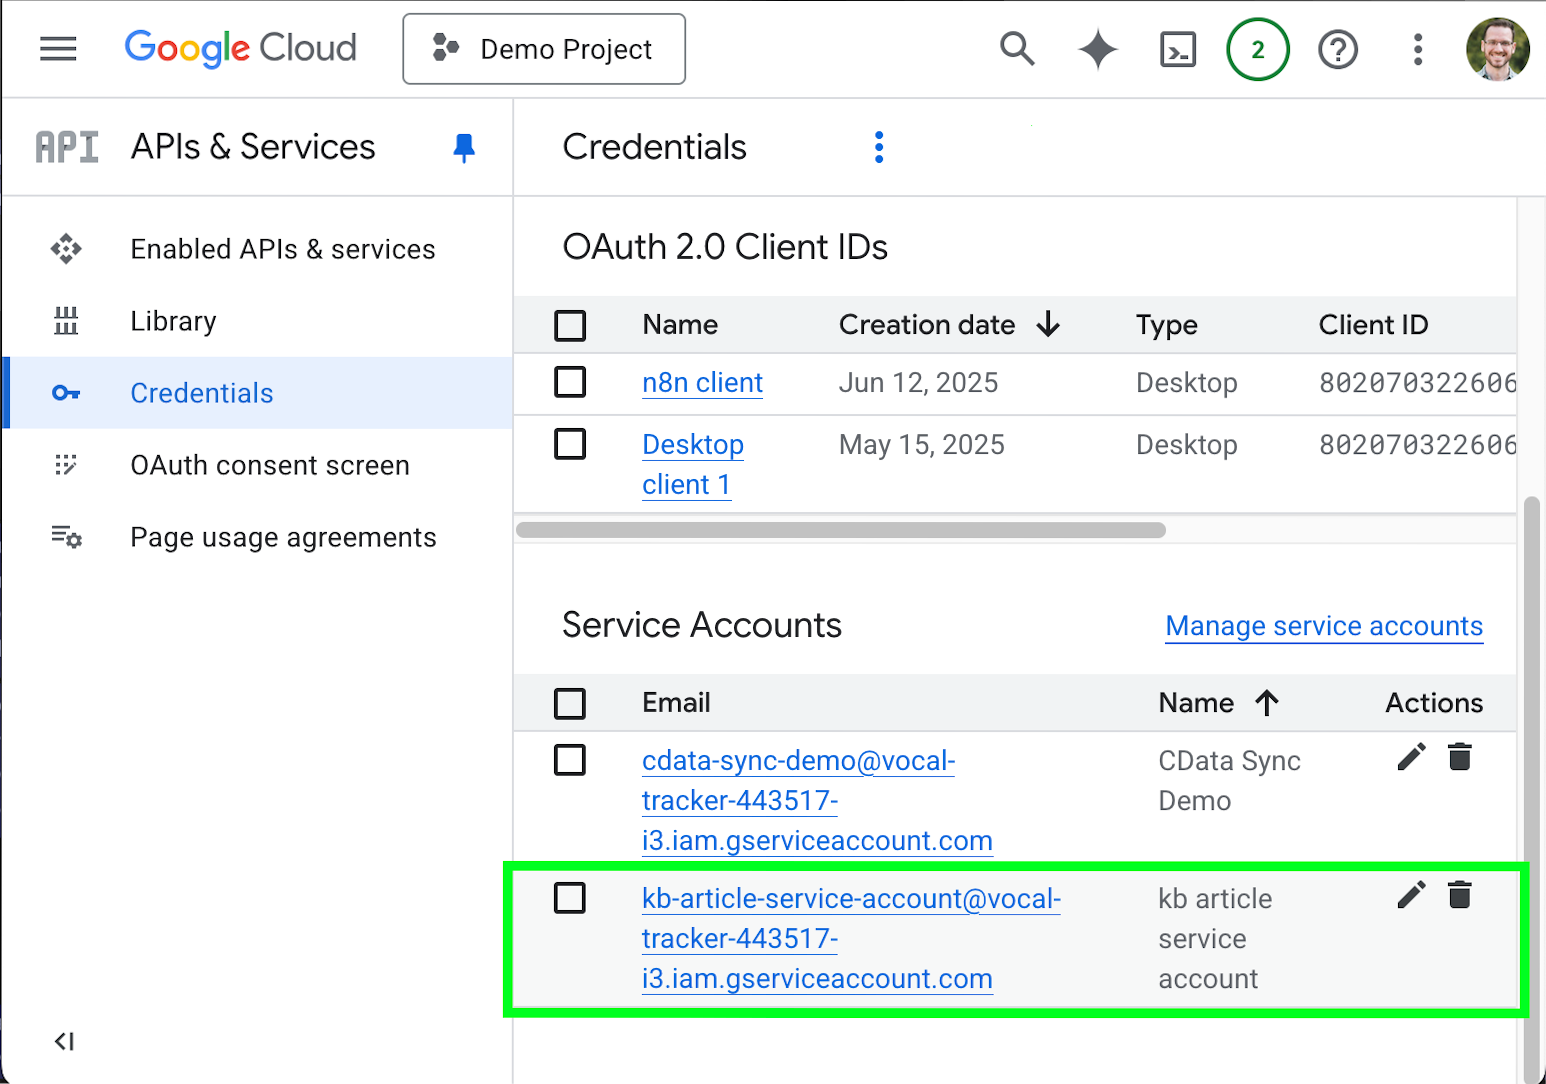This screenshot has width=1546, height=1084.
Task: Open the Gemini AI assistant
Action: (1097, 48)
